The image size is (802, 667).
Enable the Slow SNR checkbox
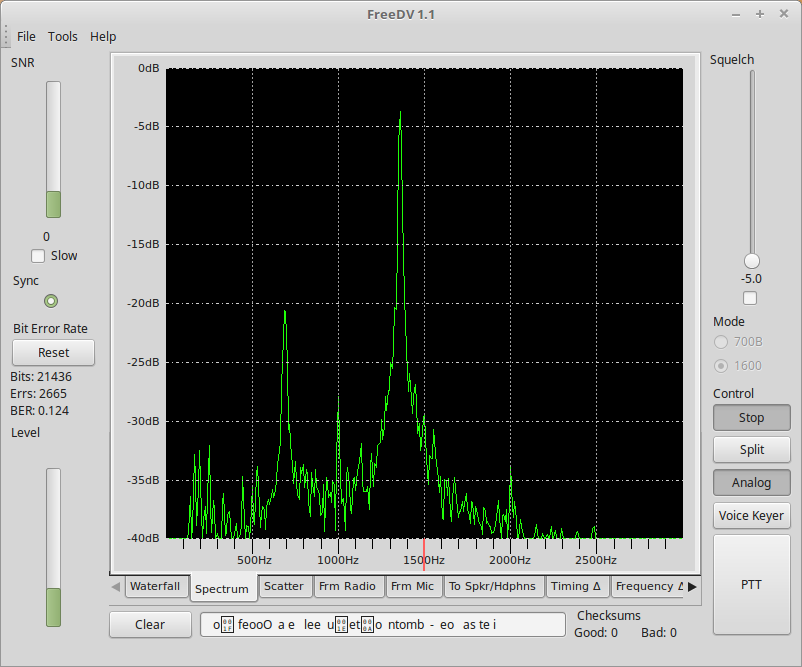point(38,256)
